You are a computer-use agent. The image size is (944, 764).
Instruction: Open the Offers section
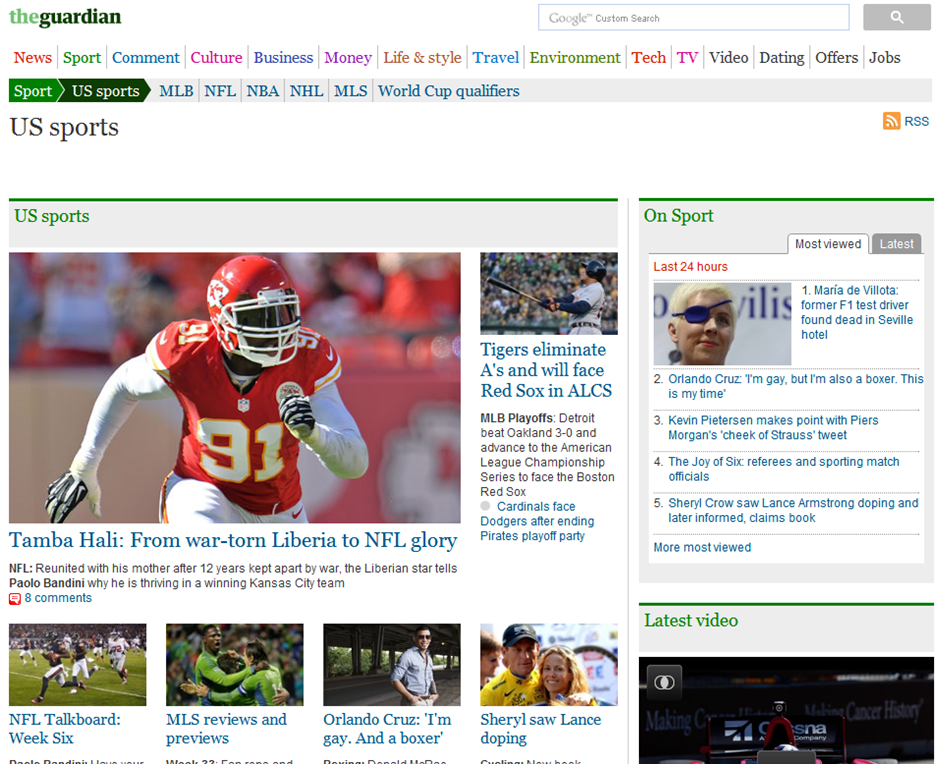tap(836, 58)
